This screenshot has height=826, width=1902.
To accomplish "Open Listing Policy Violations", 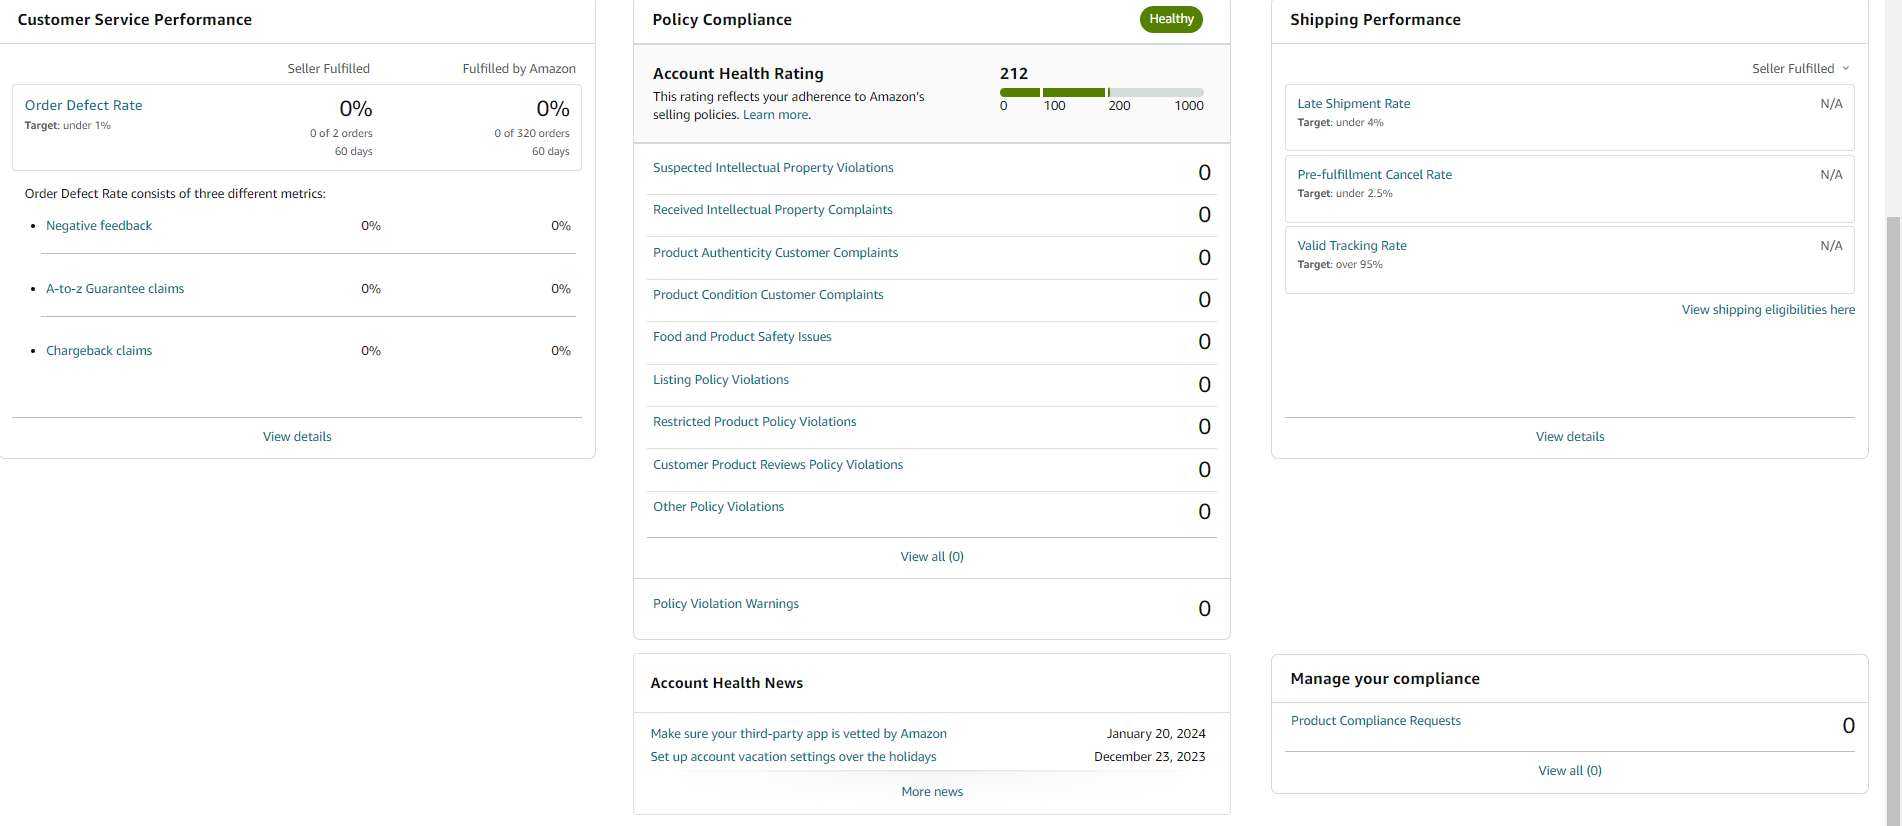I will pos(721,380).
